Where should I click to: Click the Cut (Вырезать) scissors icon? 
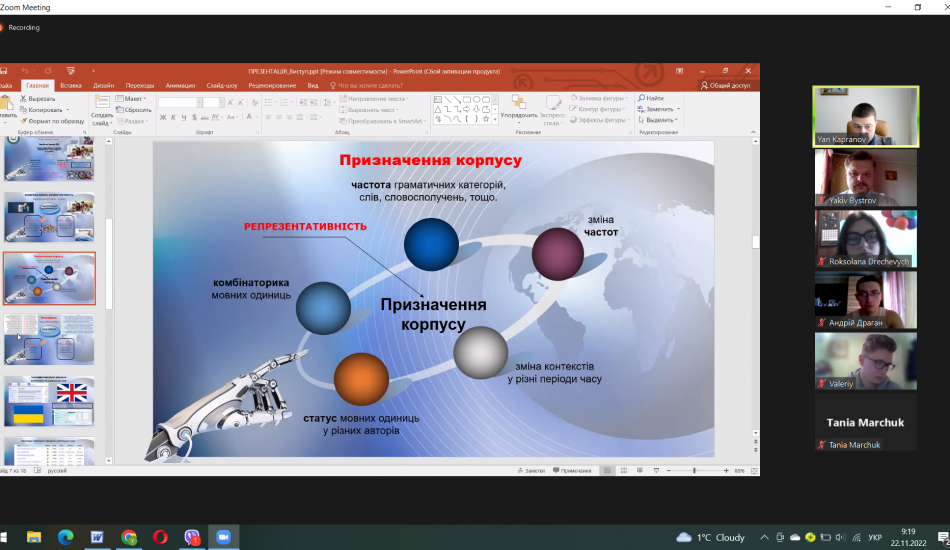(x=22, y=99)
